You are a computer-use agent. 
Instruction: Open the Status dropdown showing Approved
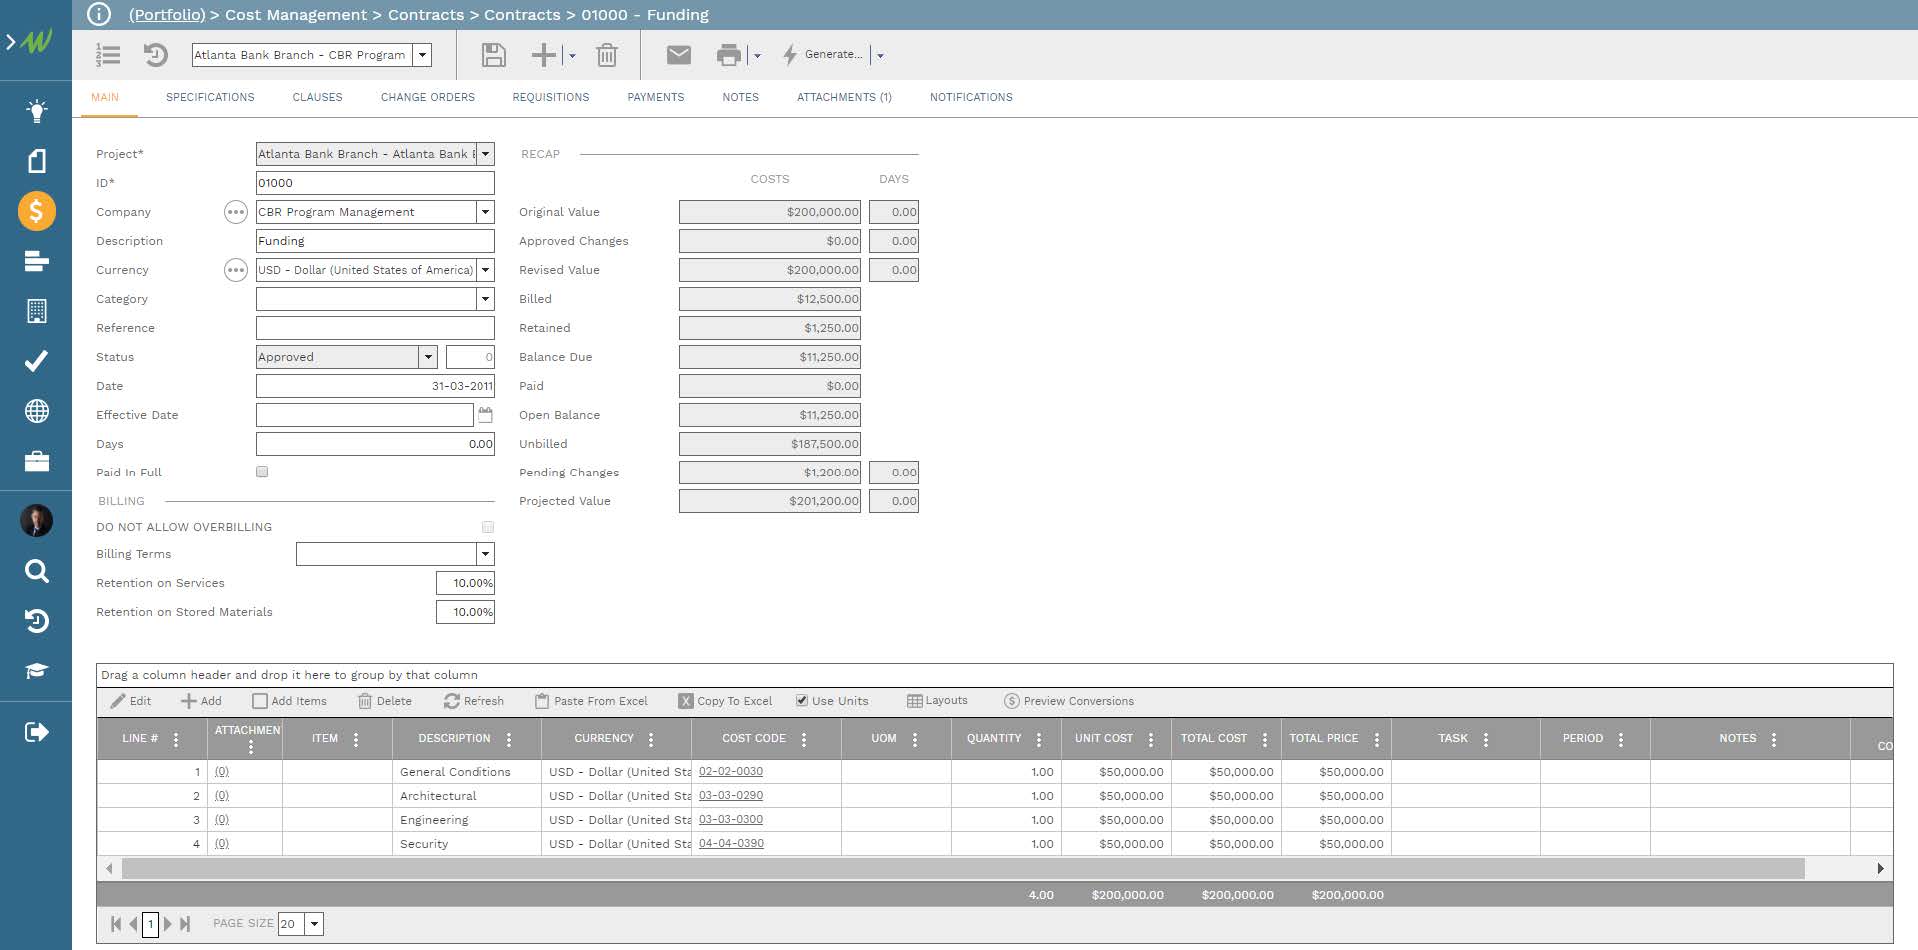tap(428, 357)
